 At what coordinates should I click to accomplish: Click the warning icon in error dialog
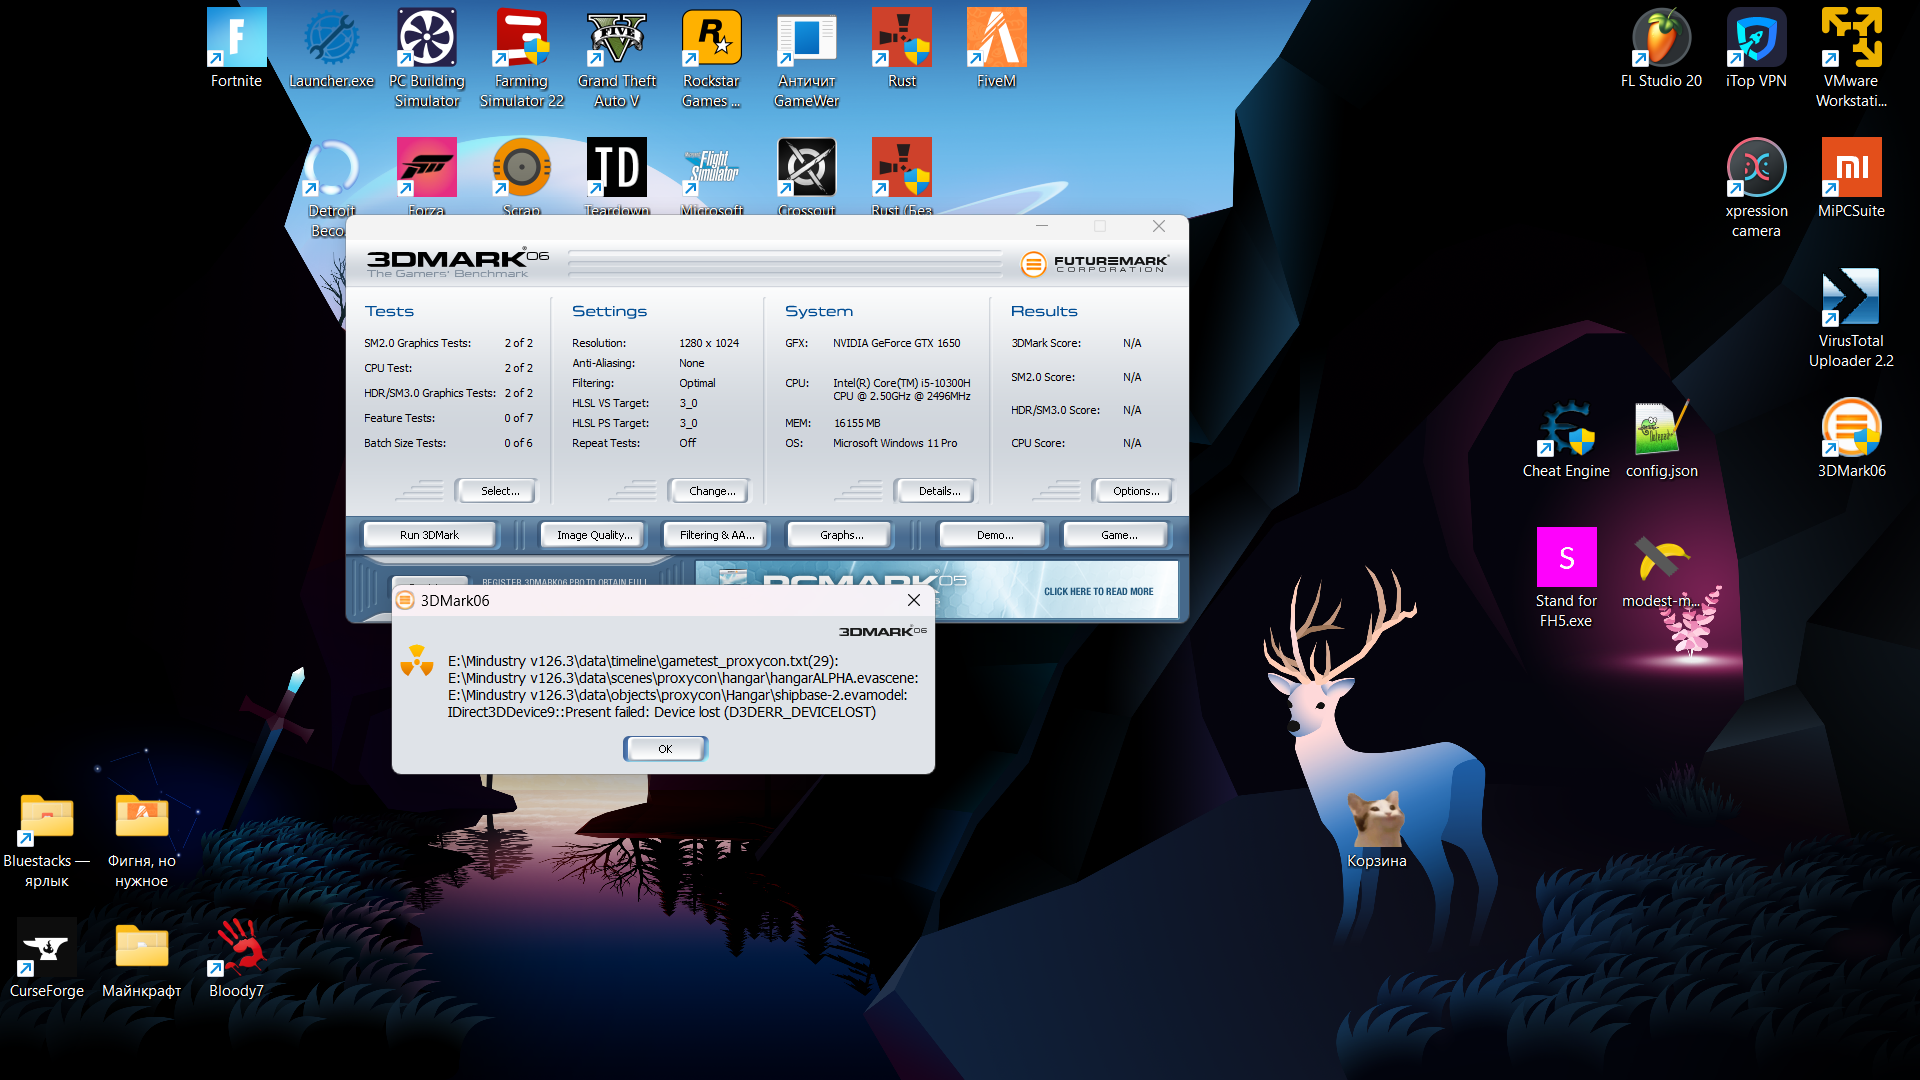pyautogui.click(x=417, y=661)
